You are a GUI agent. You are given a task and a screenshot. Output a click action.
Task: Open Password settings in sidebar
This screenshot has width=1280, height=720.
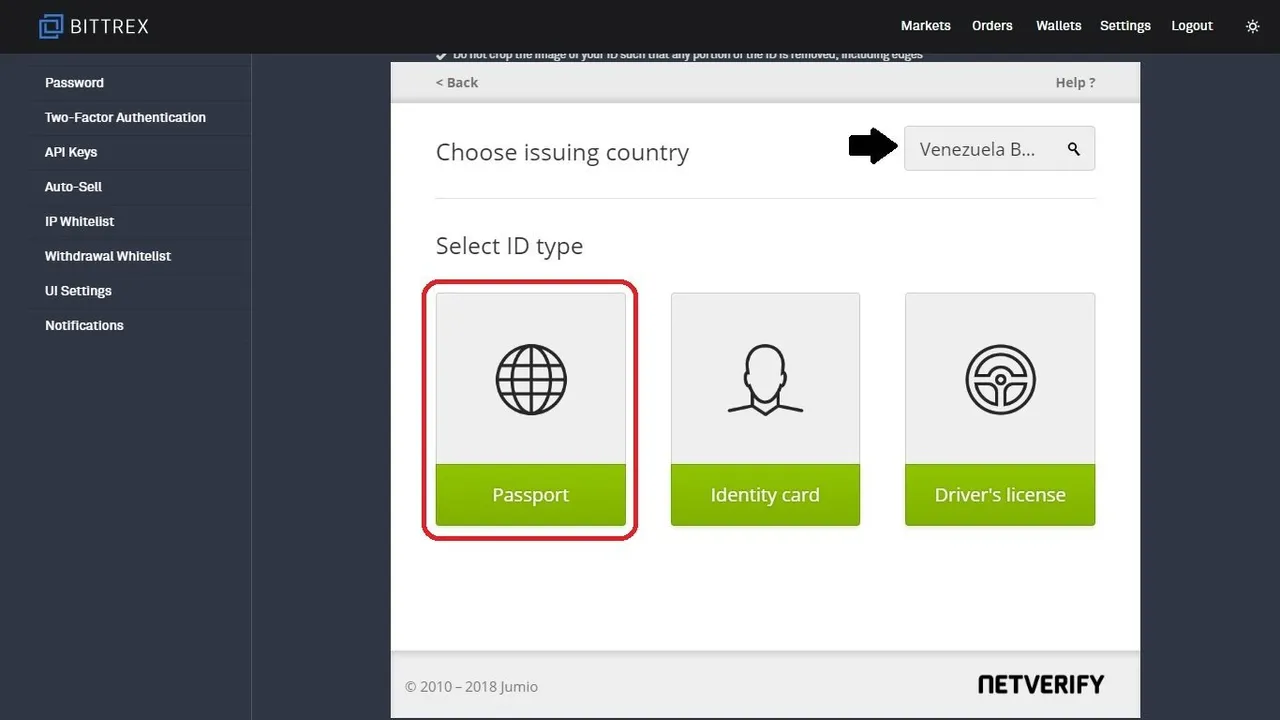[74, 83]
